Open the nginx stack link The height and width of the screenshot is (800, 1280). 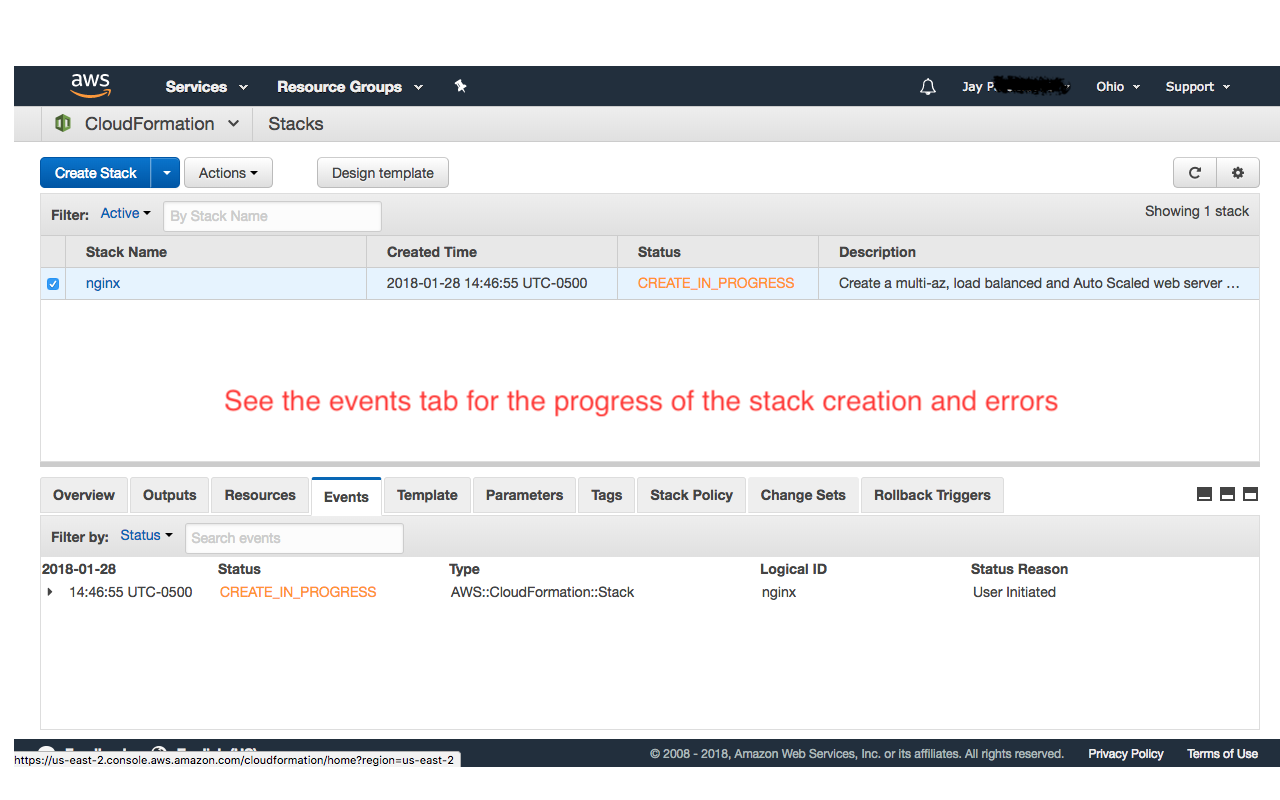coord(103,283)
